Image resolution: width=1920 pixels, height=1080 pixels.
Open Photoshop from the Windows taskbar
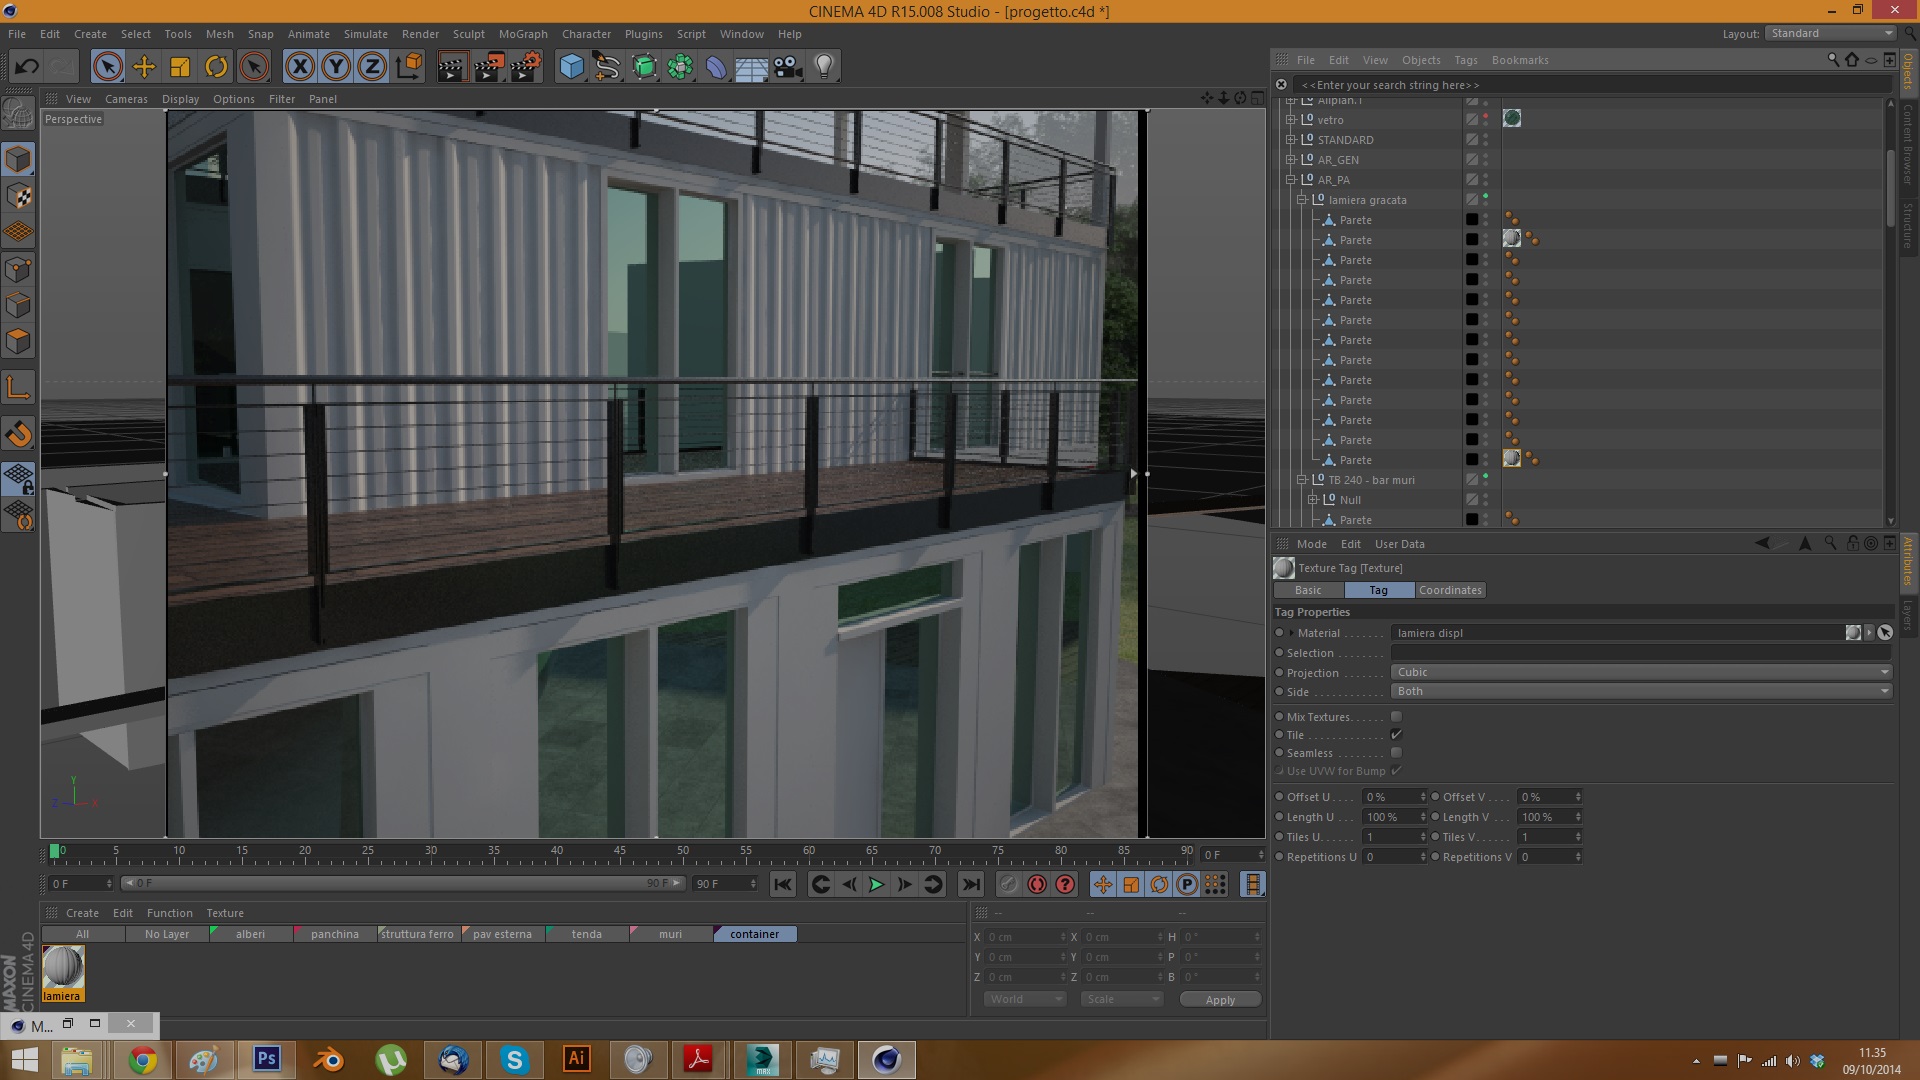pos(266,1059)
